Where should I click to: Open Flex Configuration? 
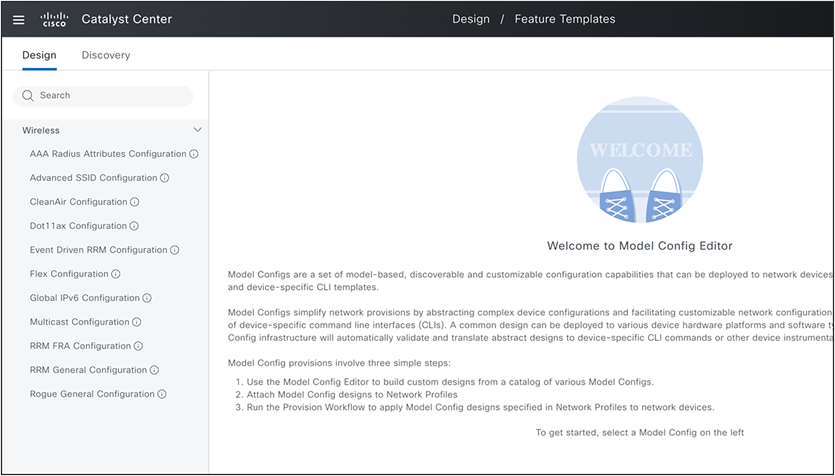pyautogui.click(x=69, y=274)
